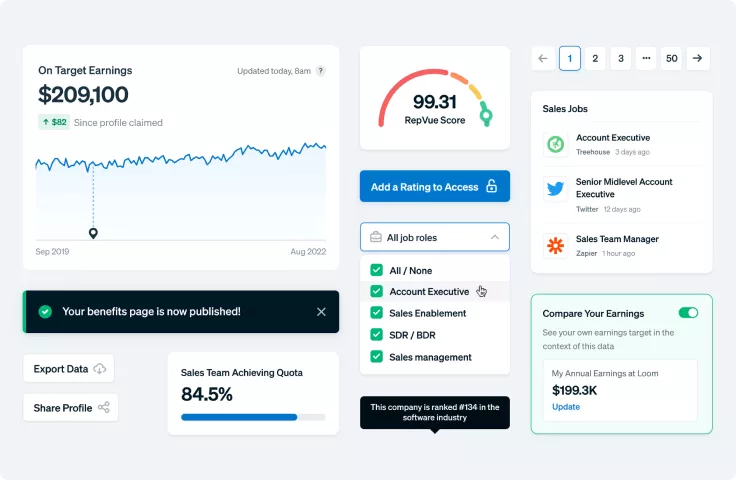Open the Account Executive job listing
Screen dimensions: 736x480
click(613, 138)
